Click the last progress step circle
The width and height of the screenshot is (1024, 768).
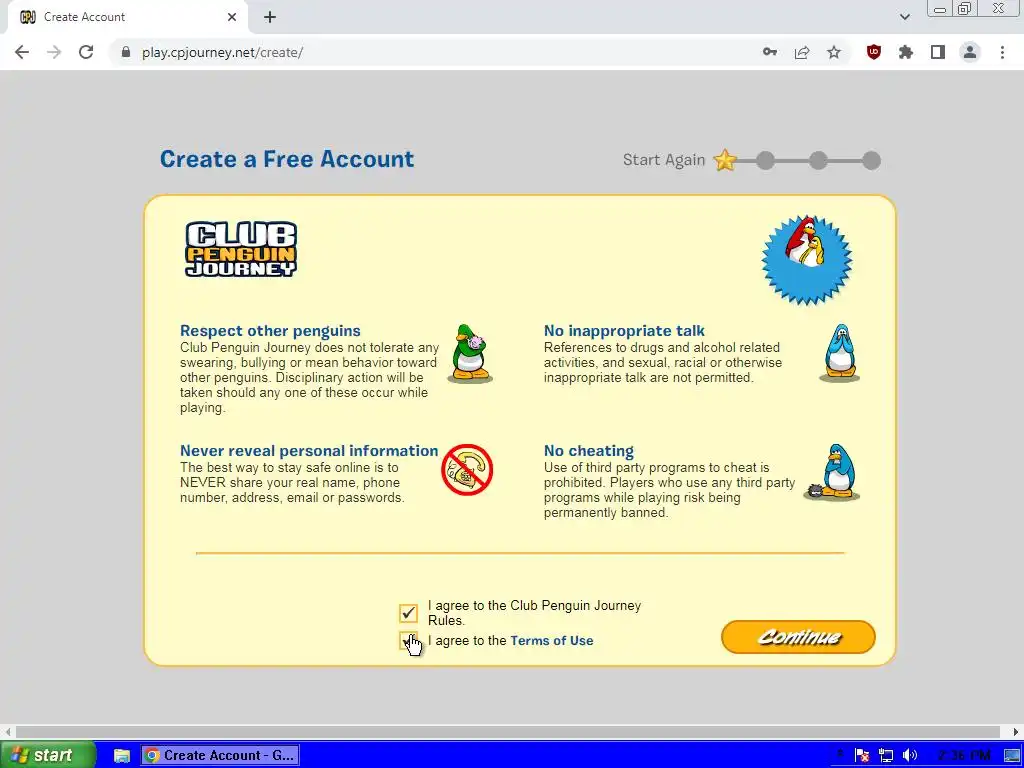(x=871, y=161)
